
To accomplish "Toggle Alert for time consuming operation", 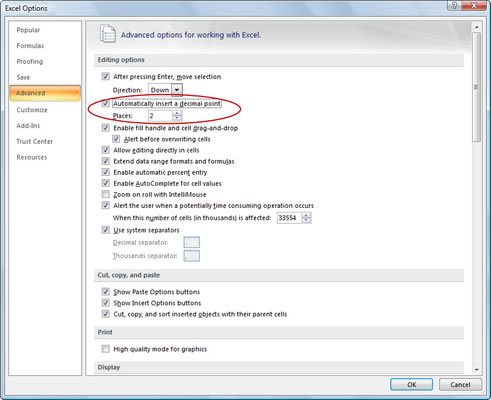I will (x=106, y=205).
